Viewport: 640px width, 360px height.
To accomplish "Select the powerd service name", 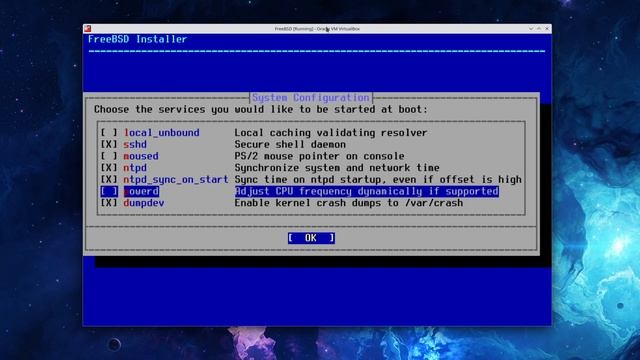I will click(x=141, y=191).
